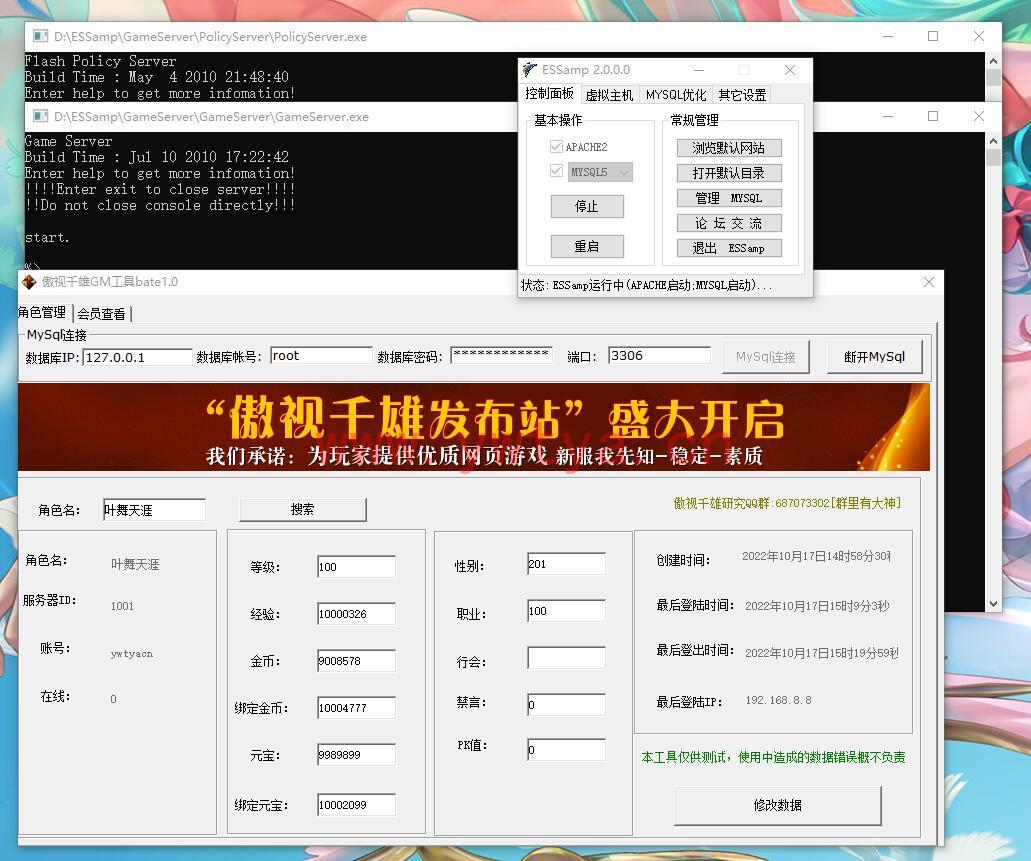Click the 停止 button in ESSamp
Screen dimensions: 1031x861
[587, 207]
